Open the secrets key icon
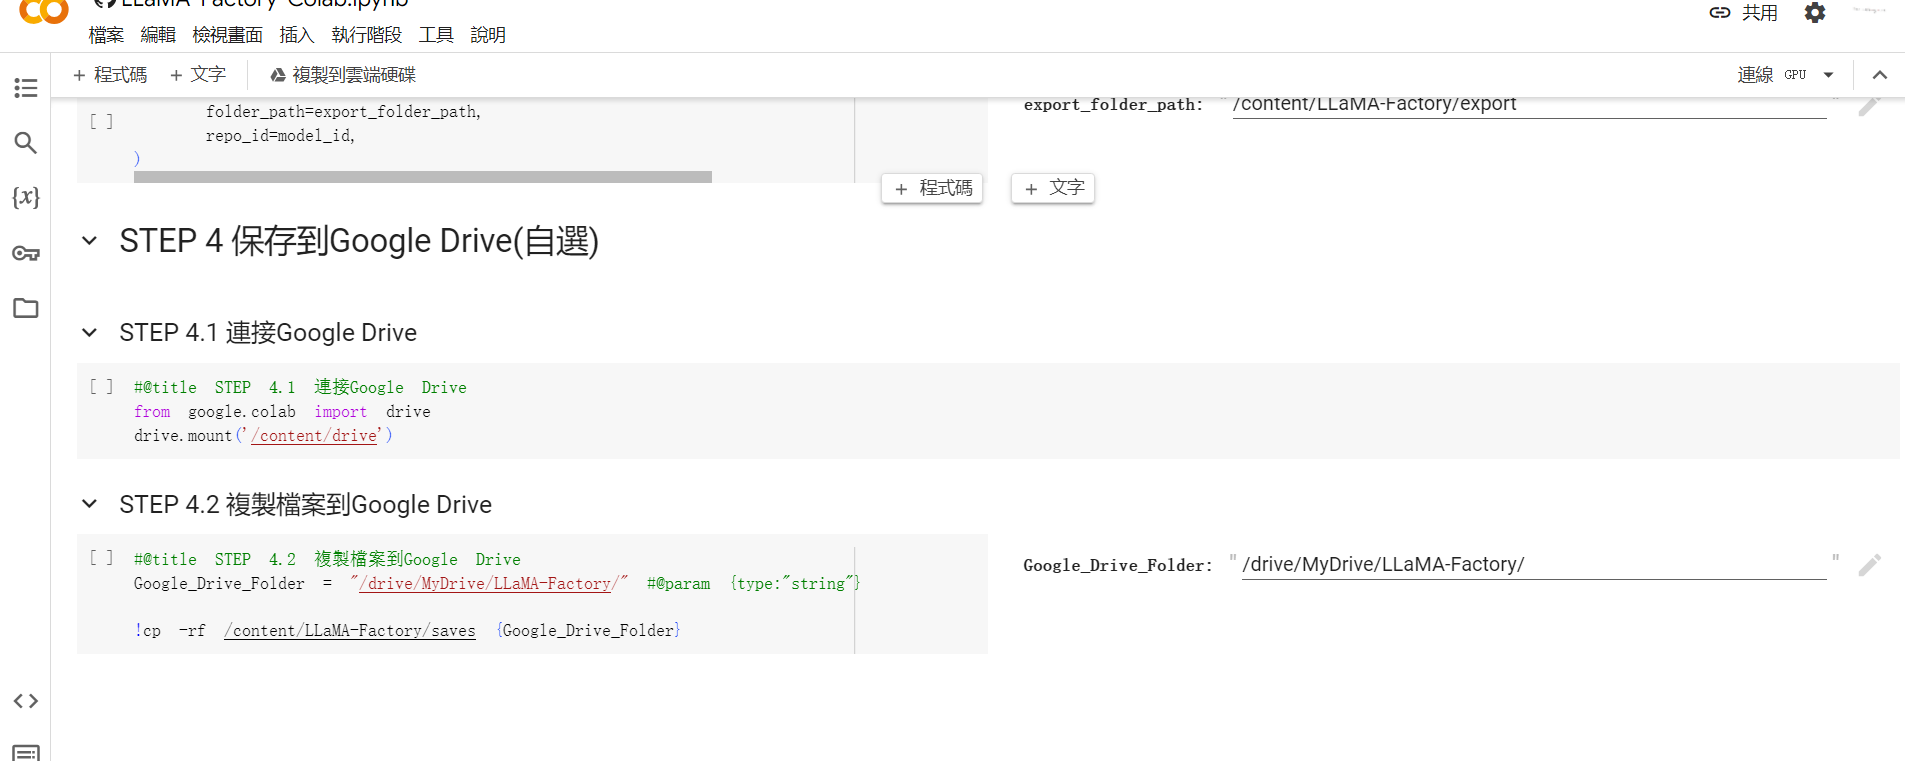This screenshot has height=761, width=1905. [26, 253]
